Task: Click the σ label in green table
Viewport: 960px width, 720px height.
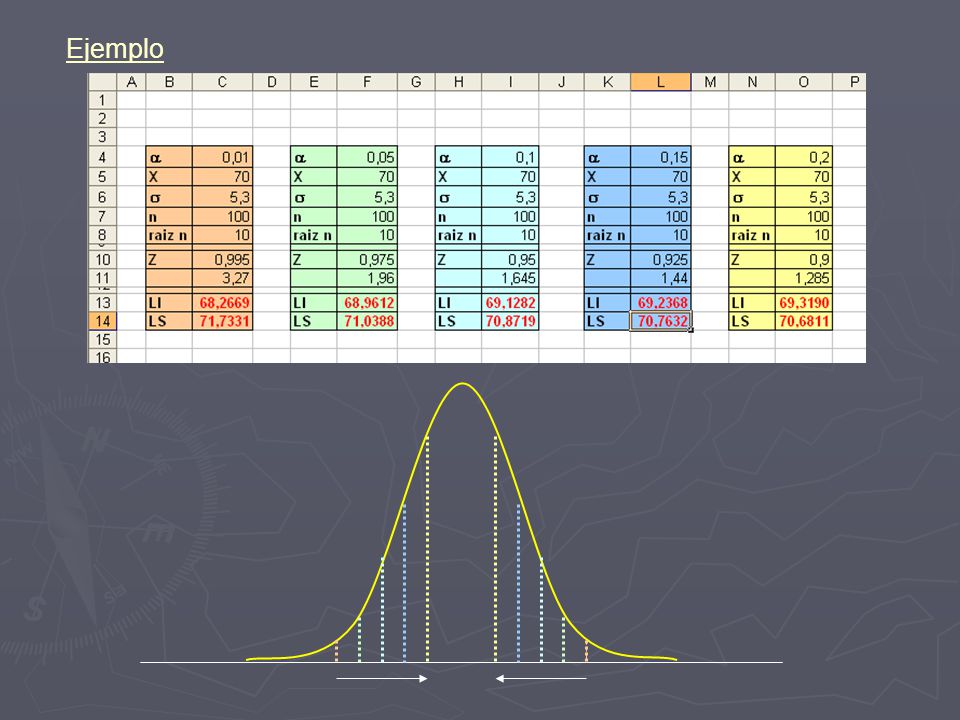Action: [313, 197]
